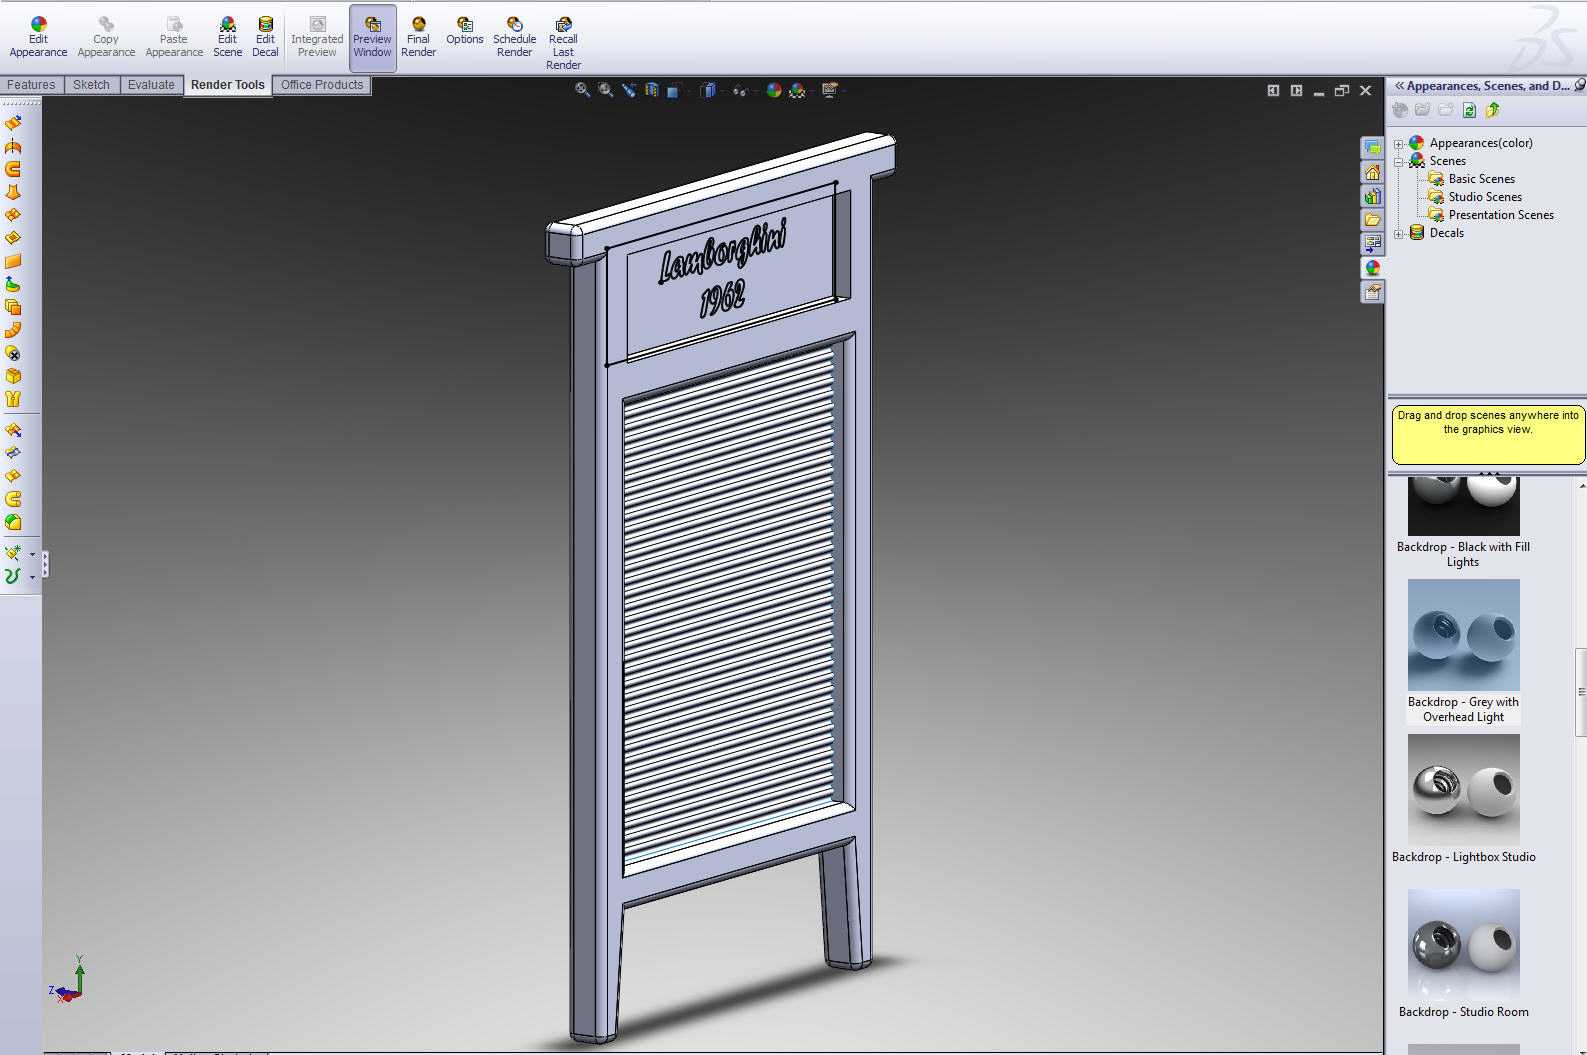Click the orange flat plane surface icon

13,261
